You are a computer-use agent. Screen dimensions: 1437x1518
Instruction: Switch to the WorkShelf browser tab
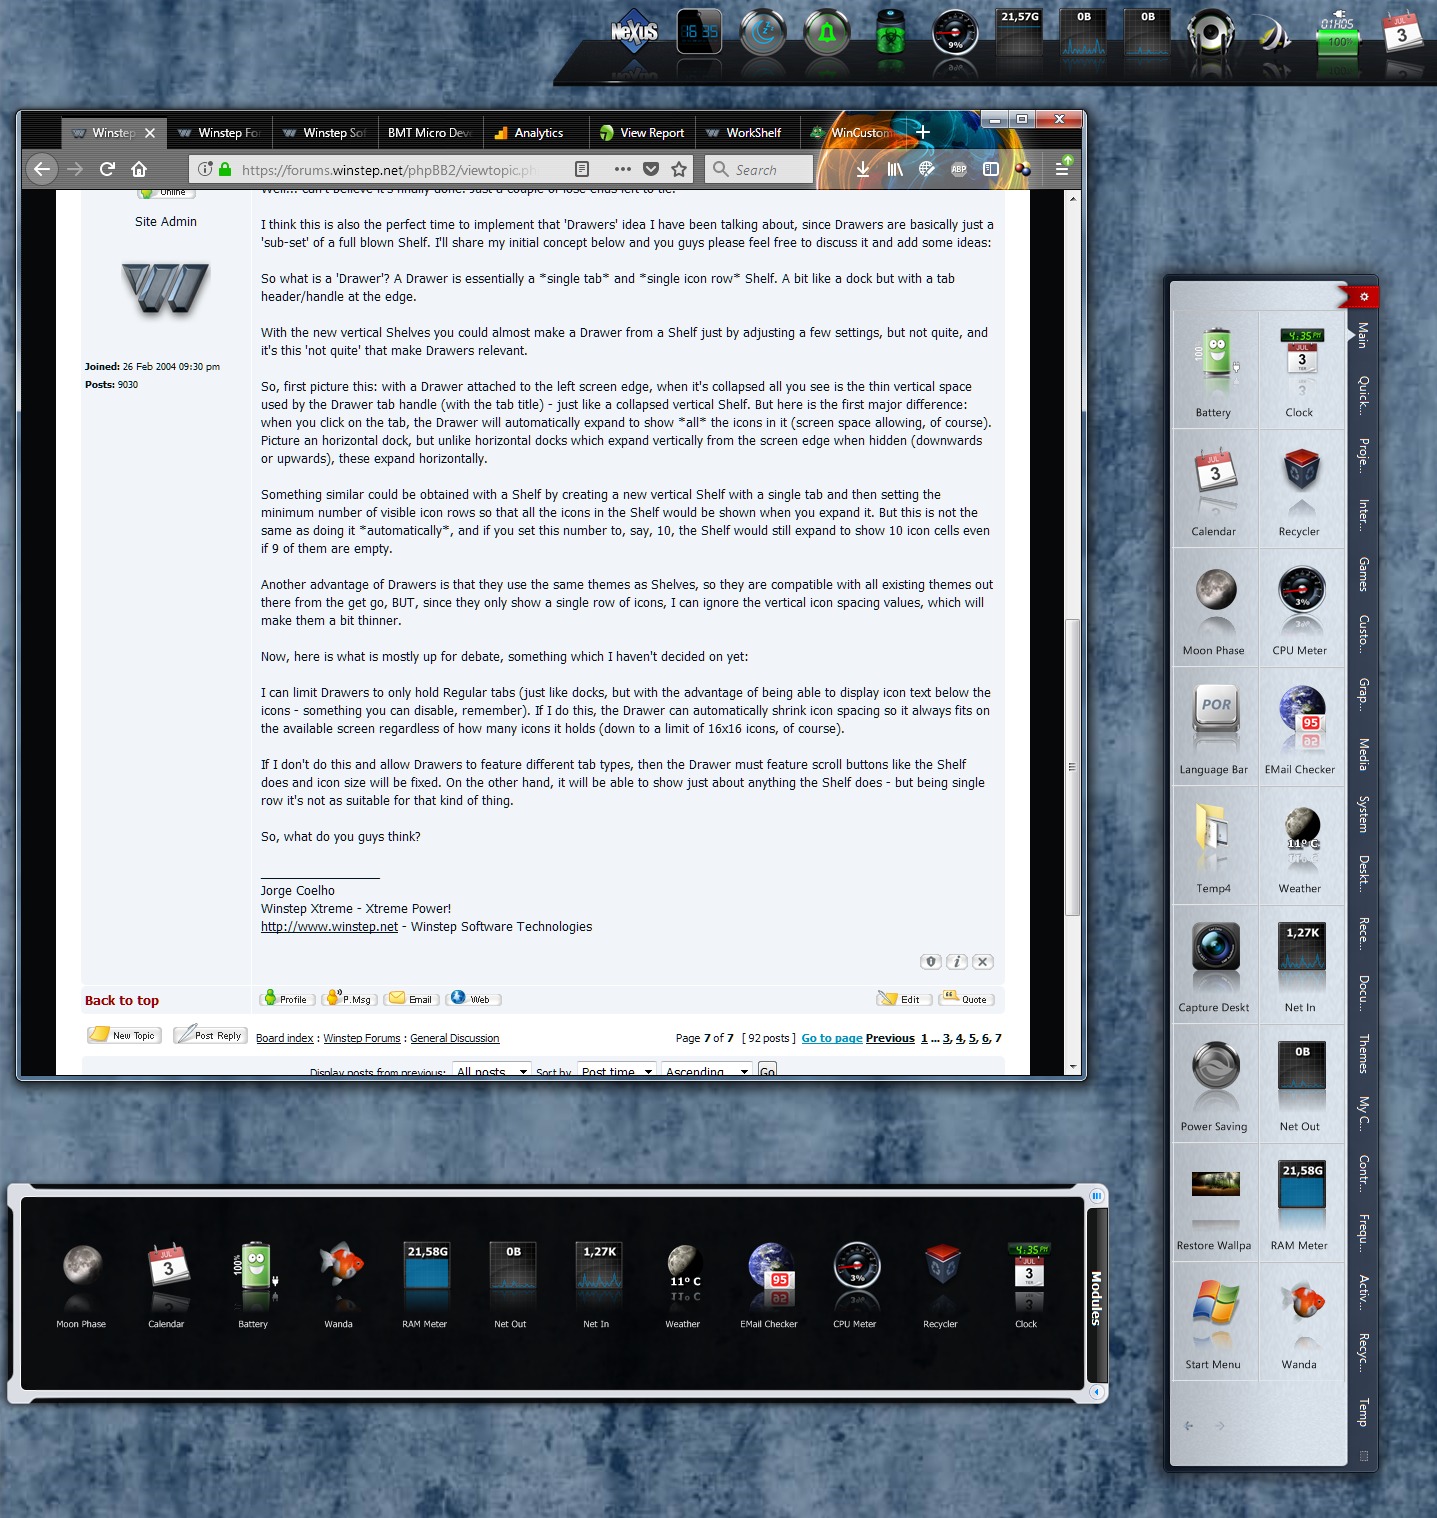tap(747, 133)
